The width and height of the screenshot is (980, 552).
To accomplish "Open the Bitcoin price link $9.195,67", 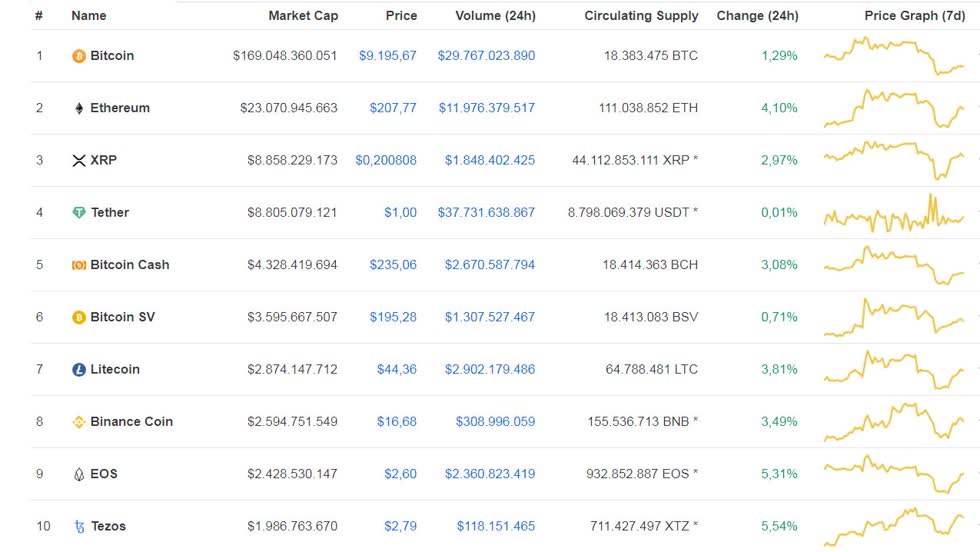I will (x=388, y=56).
